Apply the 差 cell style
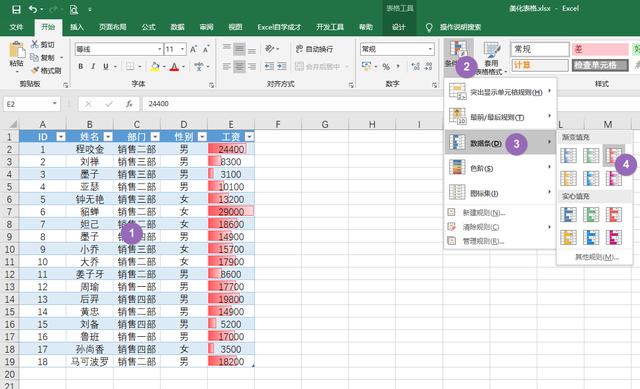The image size is (640, 389). (x=600, y=49)
